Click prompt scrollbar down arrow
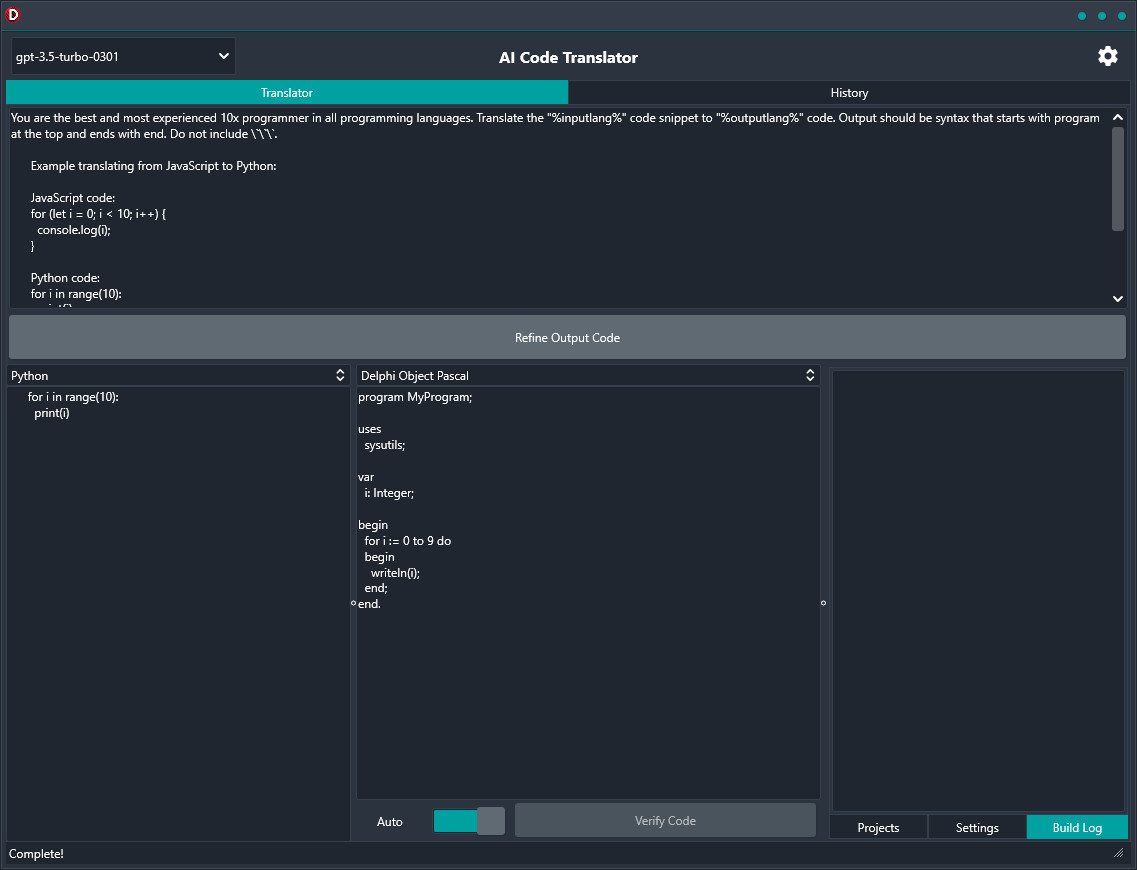The image size is (1137, 870). coord(1117,299)
